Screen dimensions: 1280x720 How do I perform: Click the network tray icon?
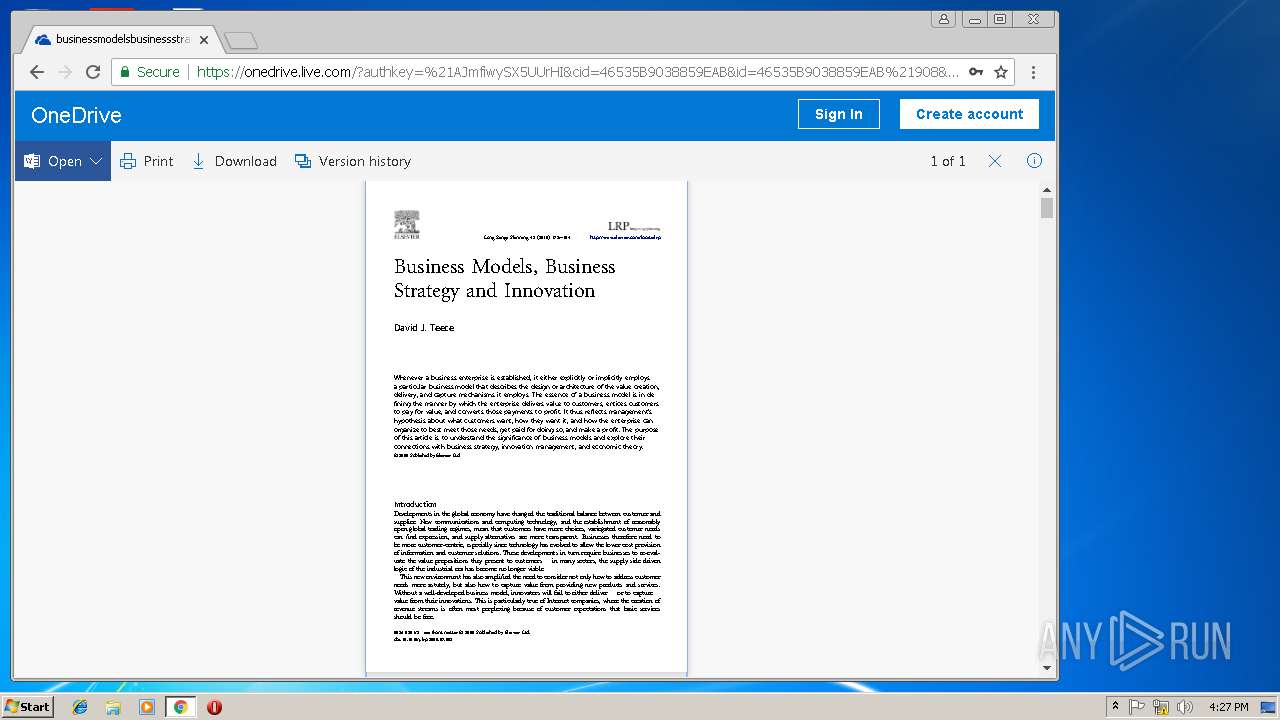click(1161, 707)
